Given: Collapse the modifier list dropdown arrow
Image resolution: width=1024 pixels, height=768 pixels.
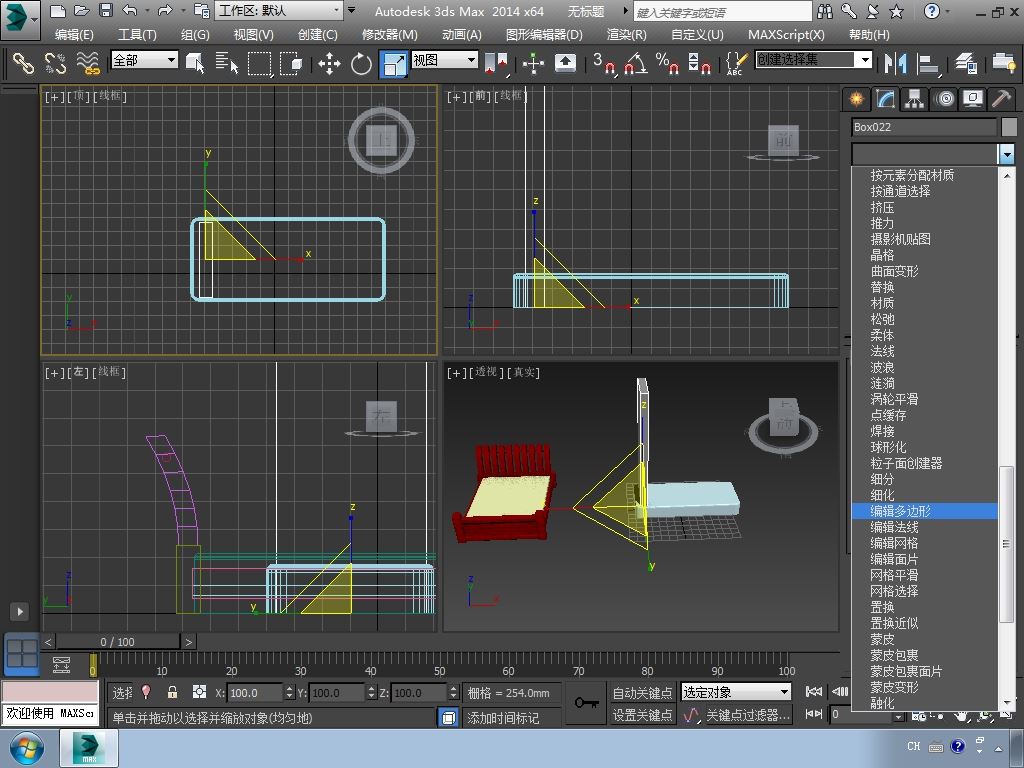Looking at the screenshot, I should coord(1006,155).
